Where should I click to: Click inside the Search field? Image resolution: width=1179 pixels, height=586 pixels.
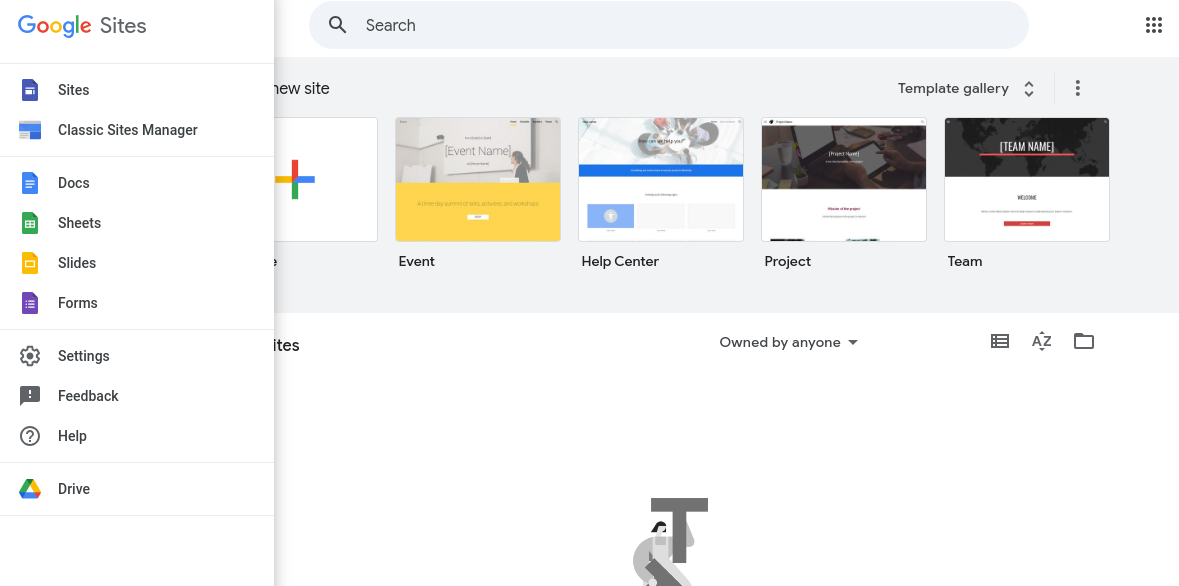pos(668,25)
